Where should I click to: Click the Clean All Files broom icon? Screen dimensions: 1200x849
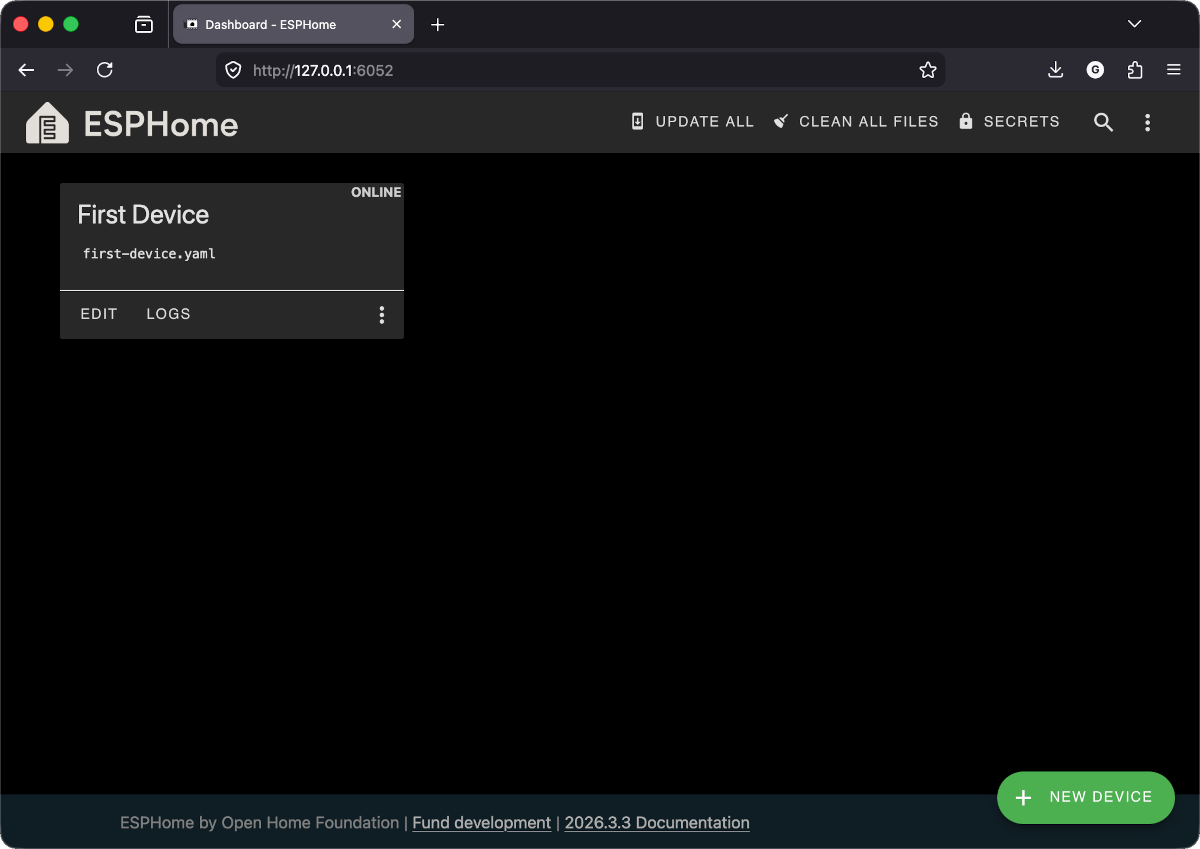click(782, 121)
